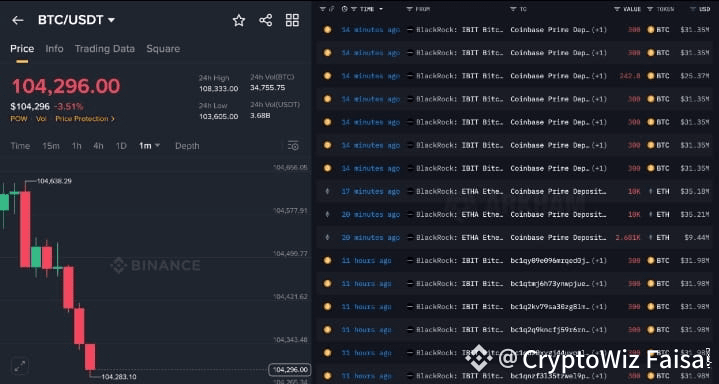Click the $25.37M USD amount
The height and width of the screenshot is (384, 719).
tap(695, 76)
